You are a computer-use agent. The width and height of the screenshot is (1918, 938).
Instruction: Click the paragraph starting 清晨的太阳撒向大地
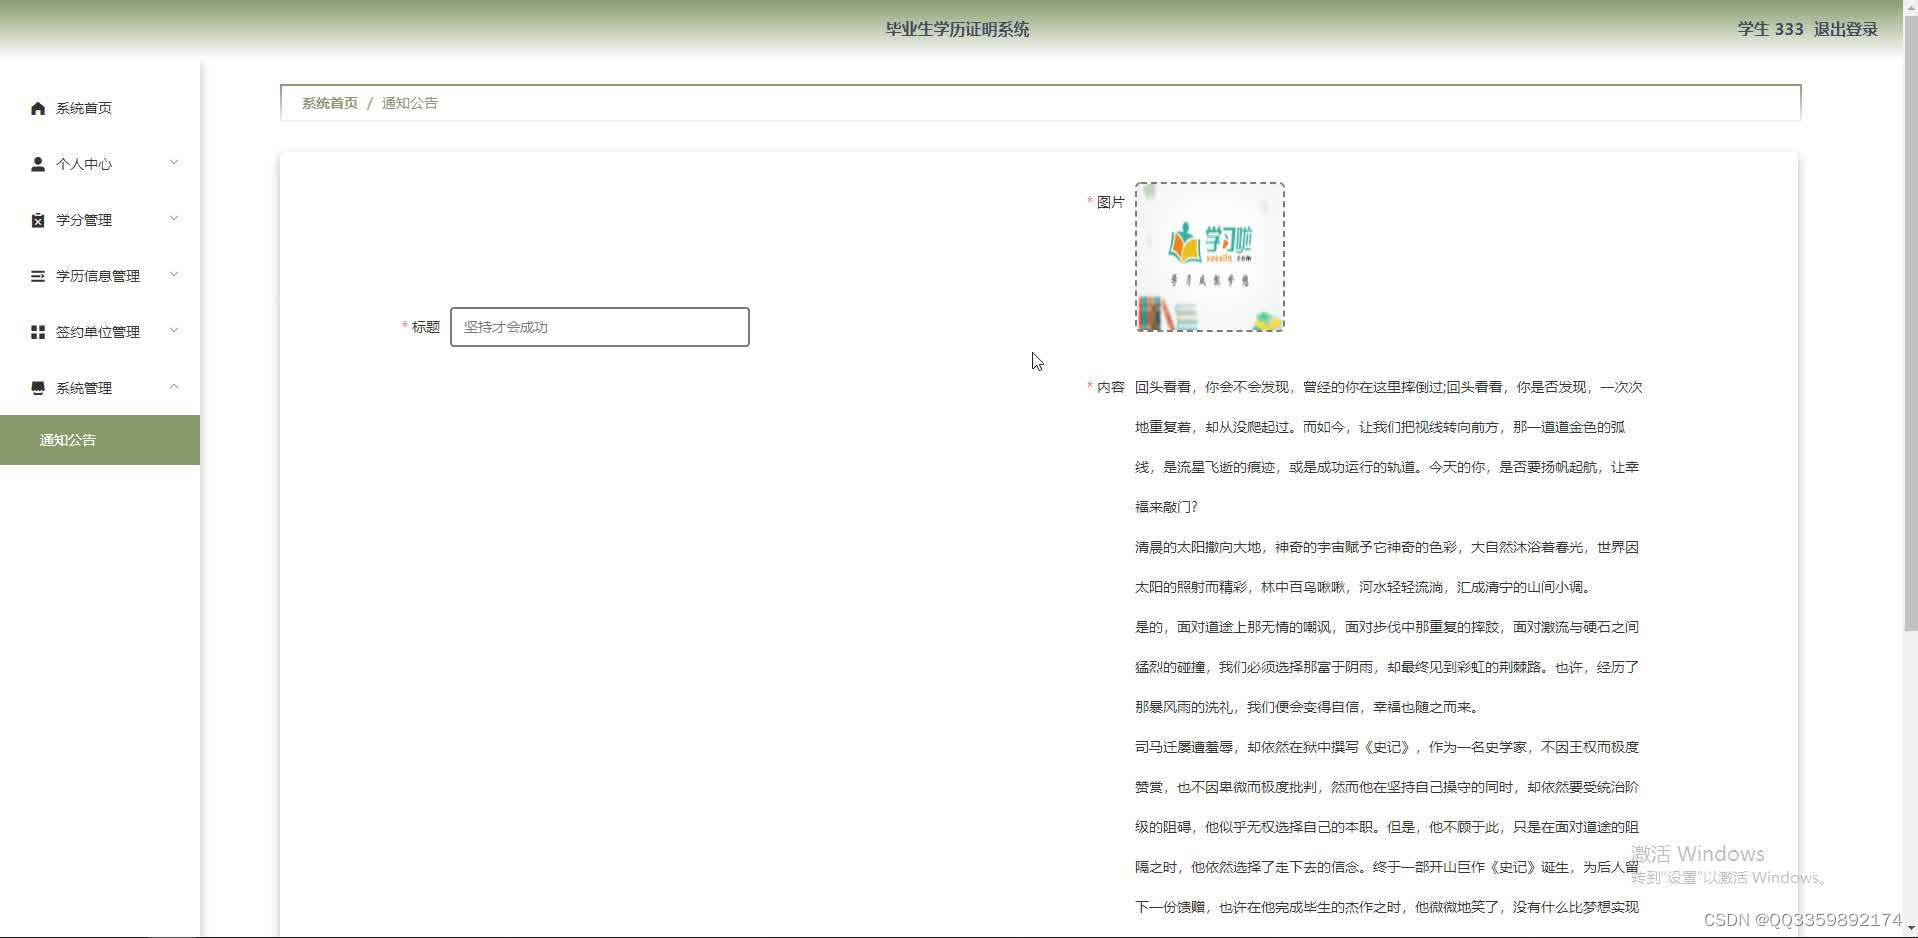click(1387, 567)
